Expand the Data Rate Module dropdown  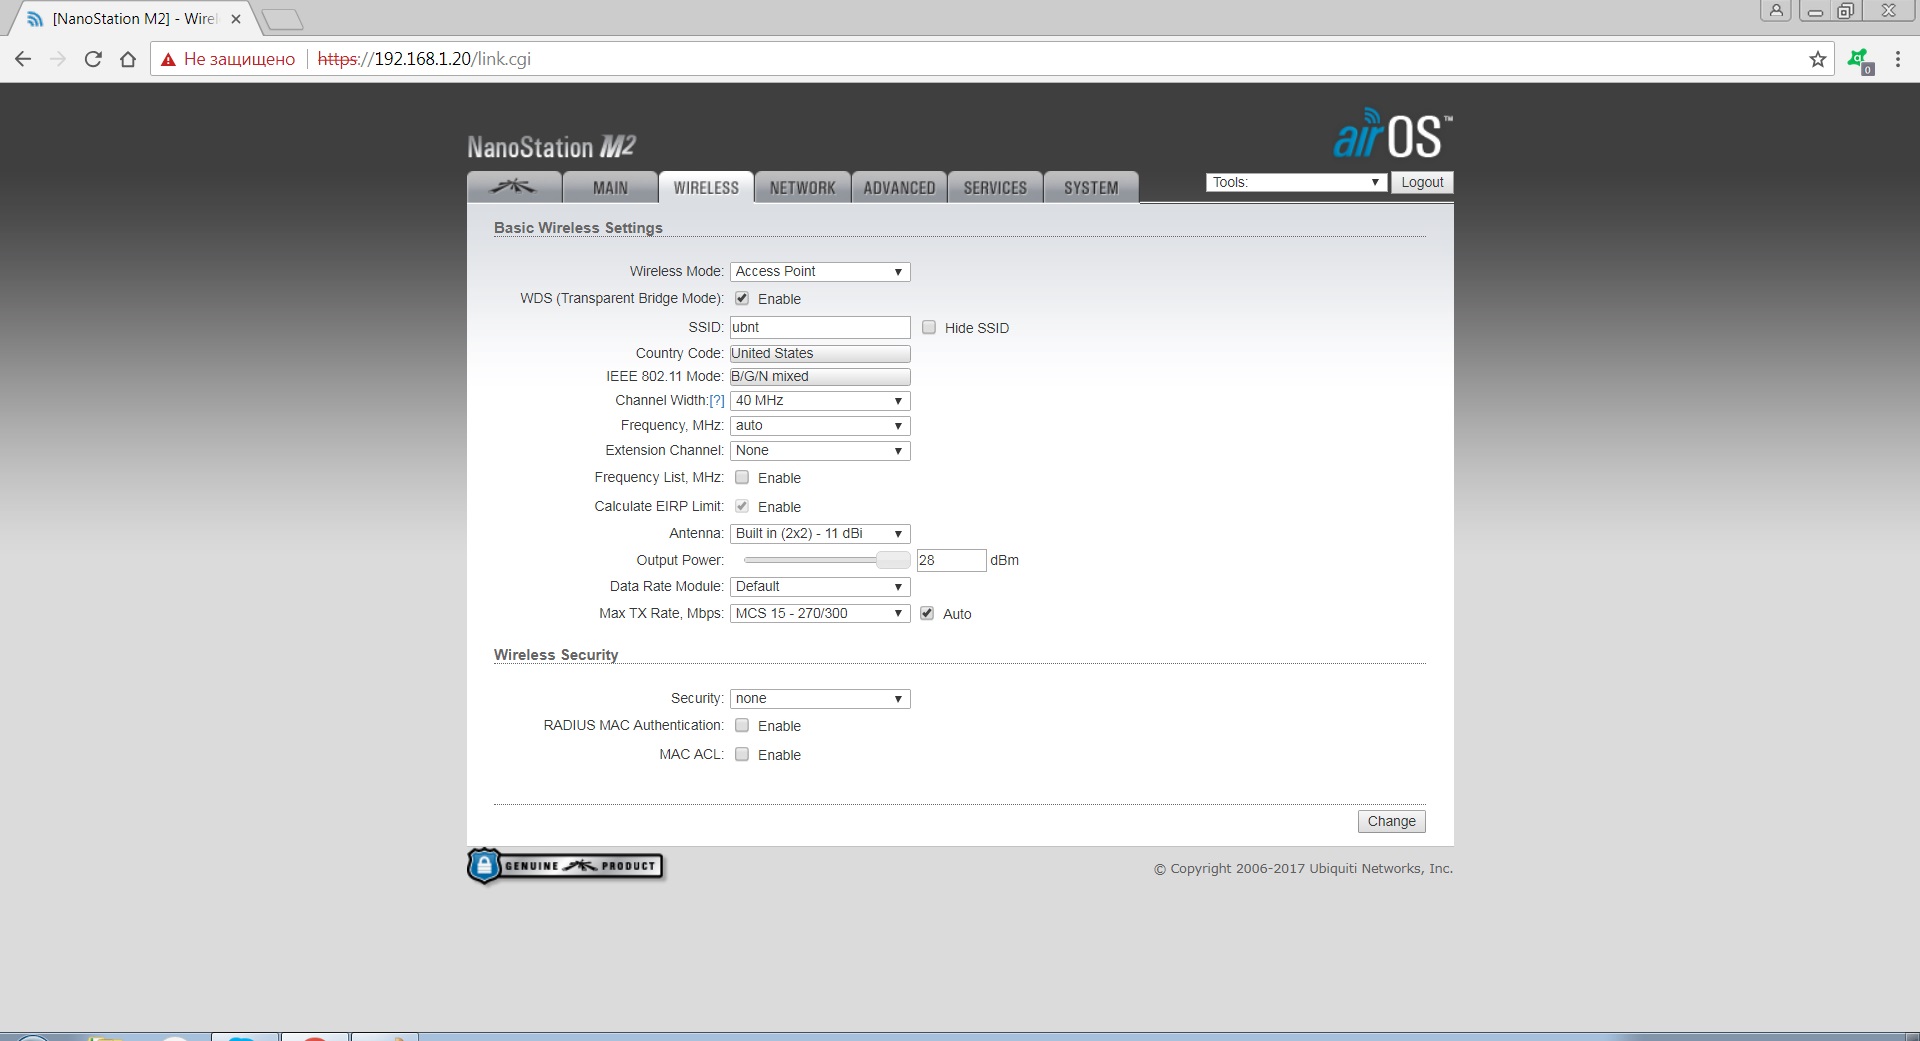[x=820, y=587]
